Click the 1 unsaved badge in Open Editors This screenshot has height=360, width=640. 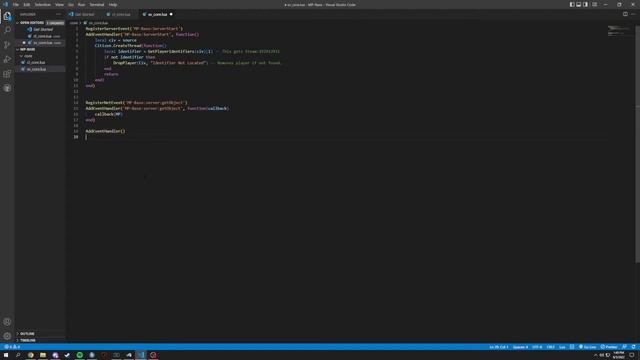55,23
